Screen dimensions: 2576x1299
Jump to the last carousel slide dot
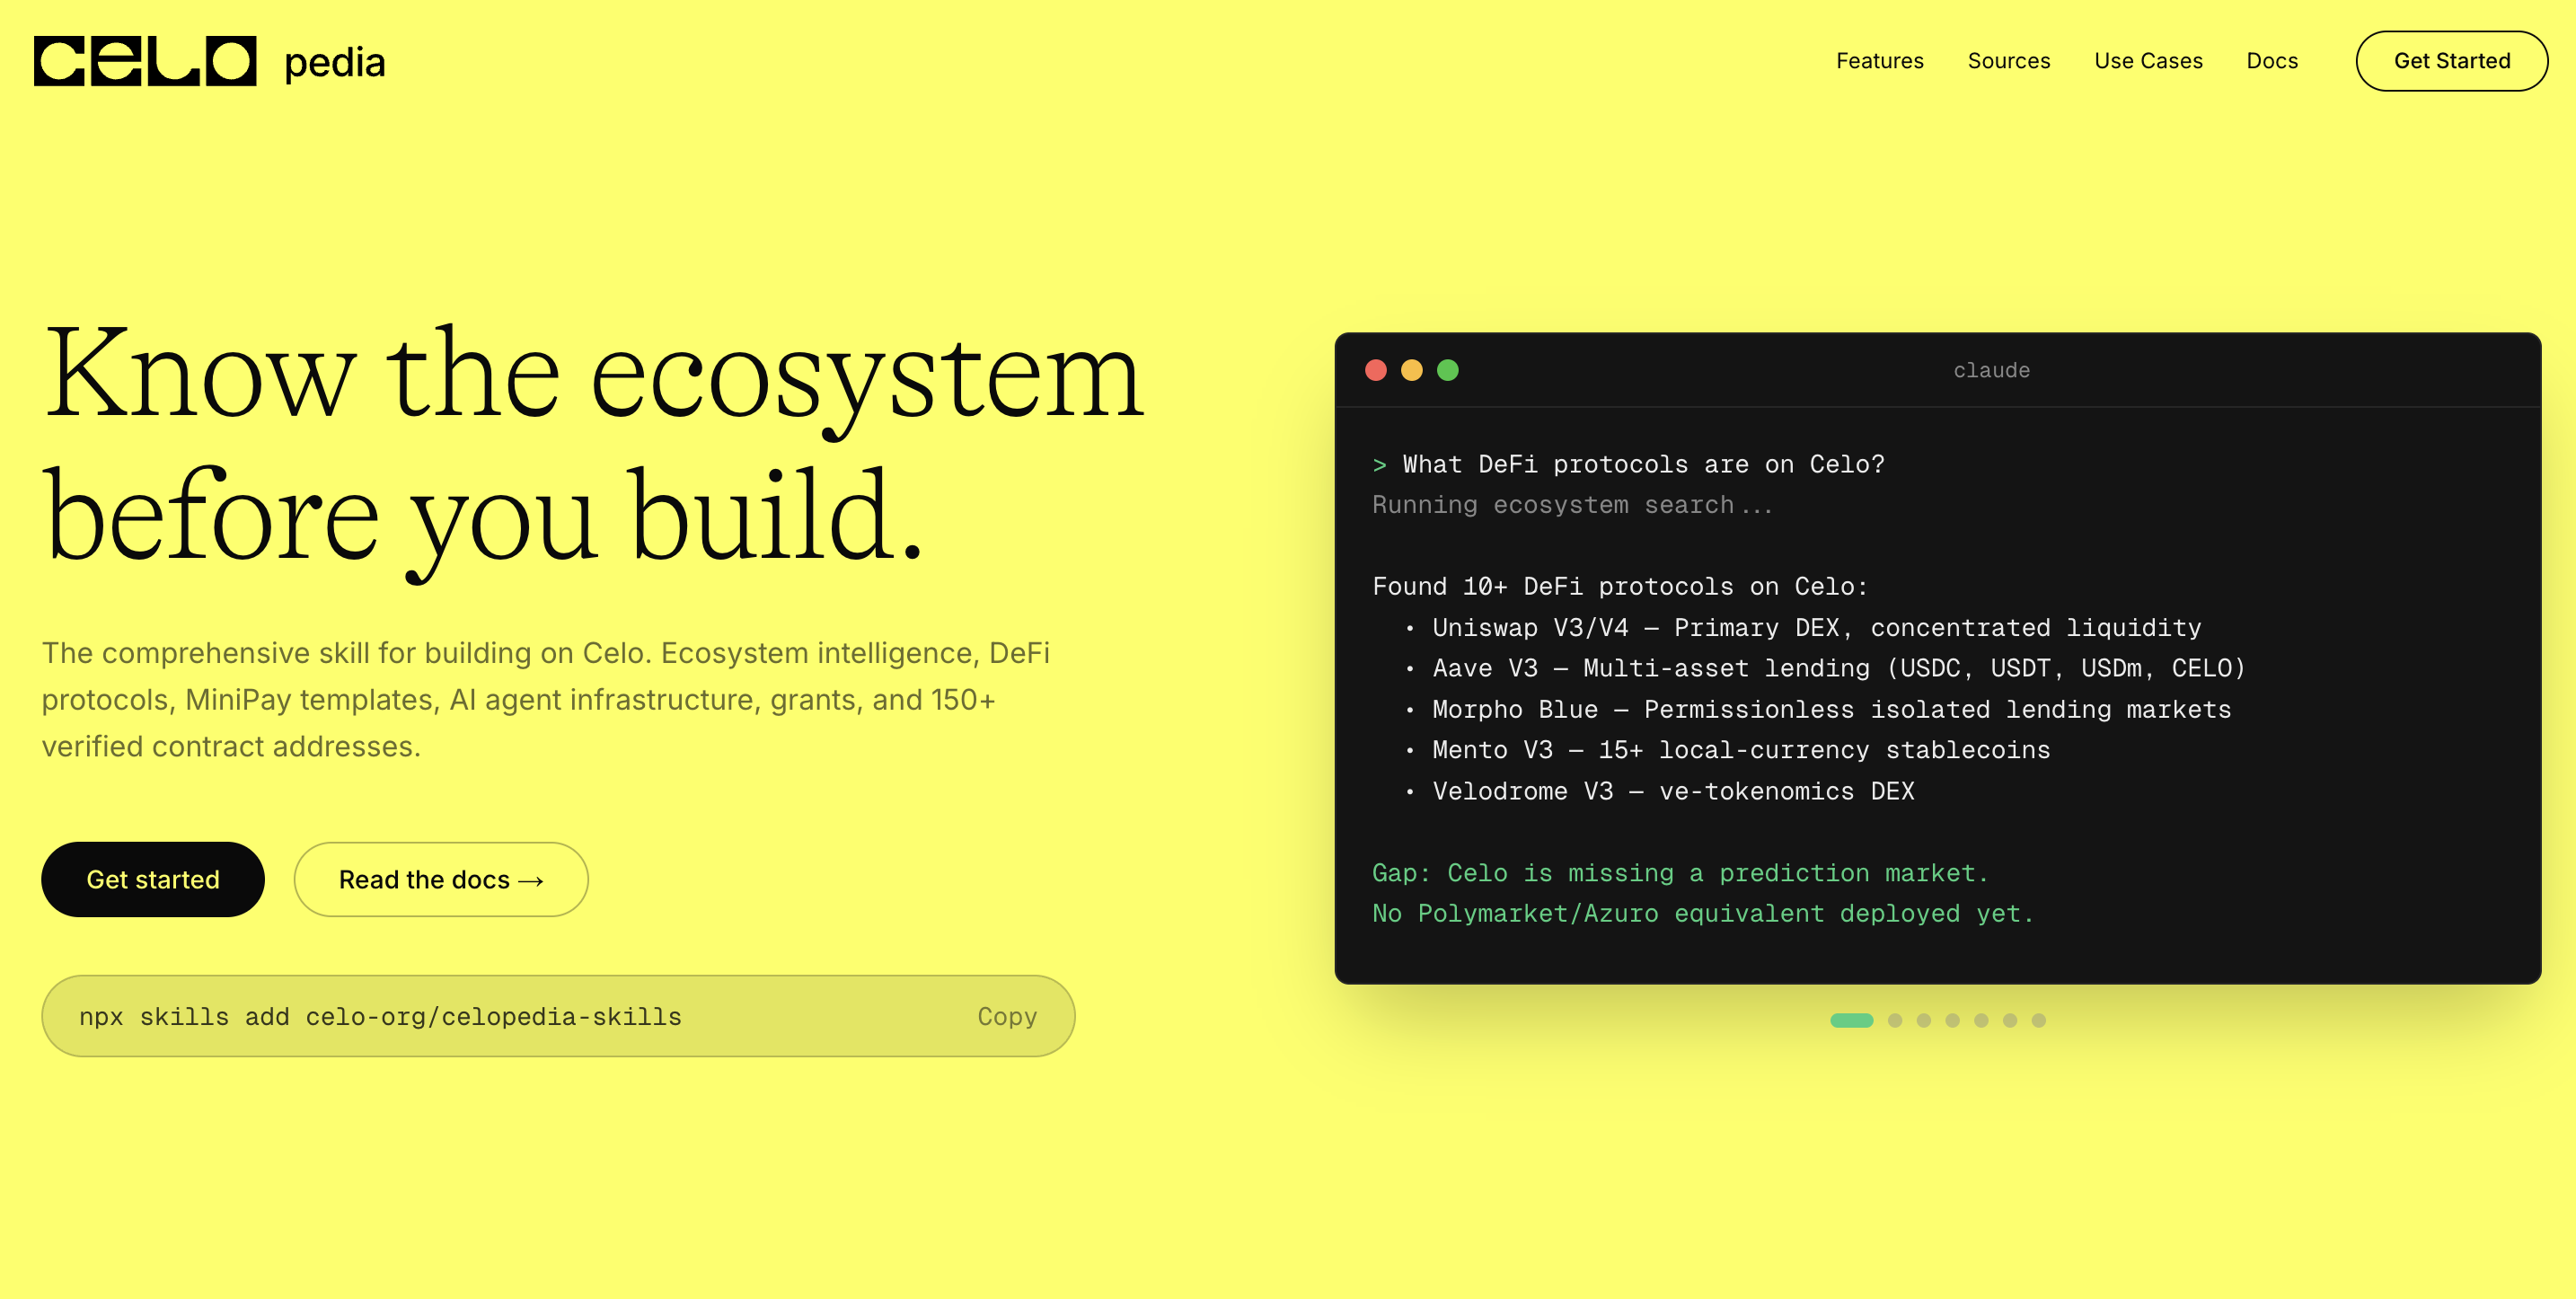(2039, 1020)
